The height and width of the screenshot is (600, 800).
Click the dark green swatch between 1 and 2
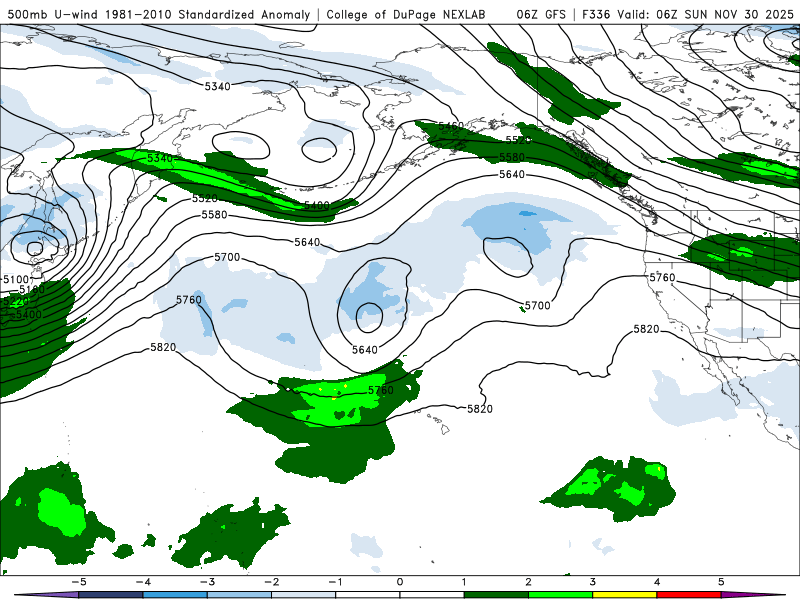point(496,595)
